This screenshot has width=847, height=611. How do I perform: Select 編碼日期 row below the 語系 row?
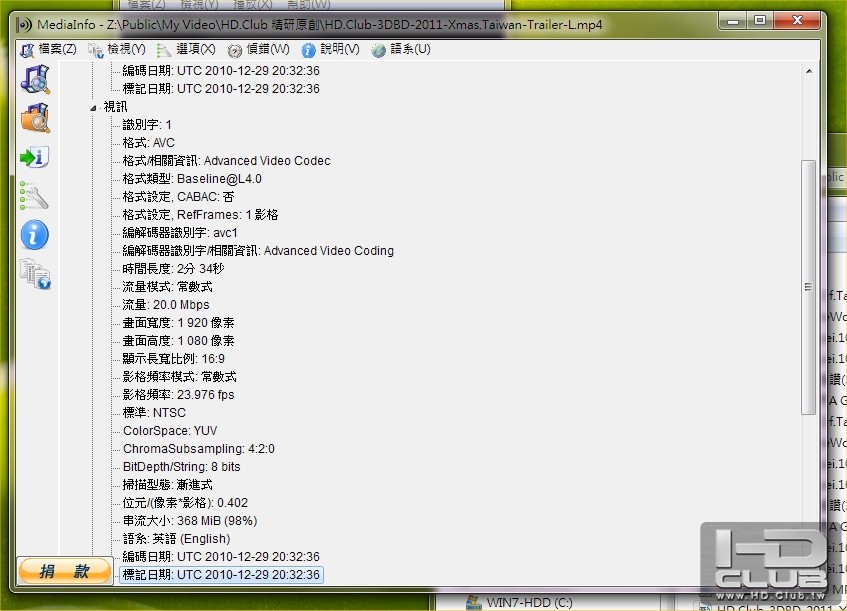[221, 557]
